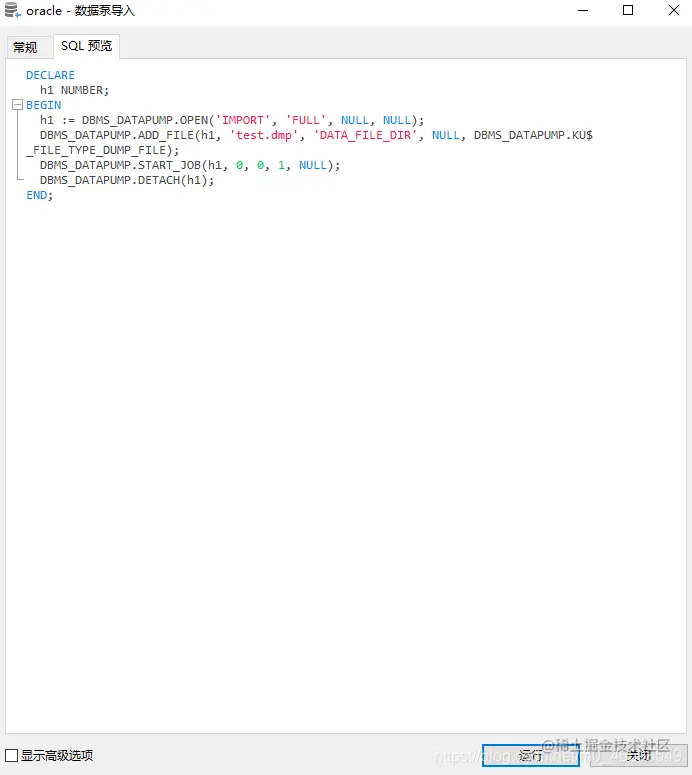Viewport: 692px width, 775px height.
Task: Click the 'IMPORT' string literal
Action: point(243,120)
